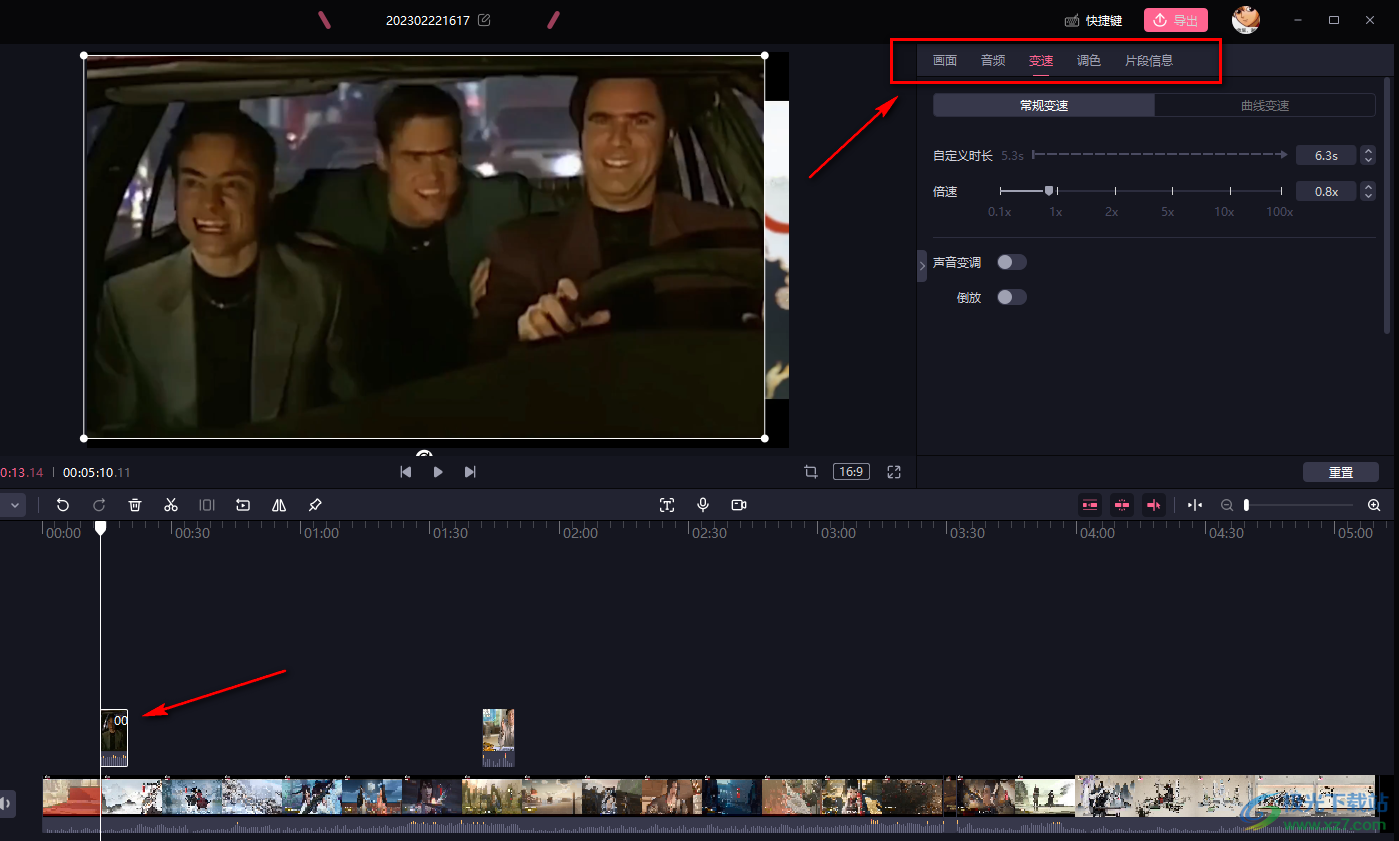Click the 04:00 mark on the timeline ruler
This screenshot has height=841, width=1399.
tap(1097, 533)
